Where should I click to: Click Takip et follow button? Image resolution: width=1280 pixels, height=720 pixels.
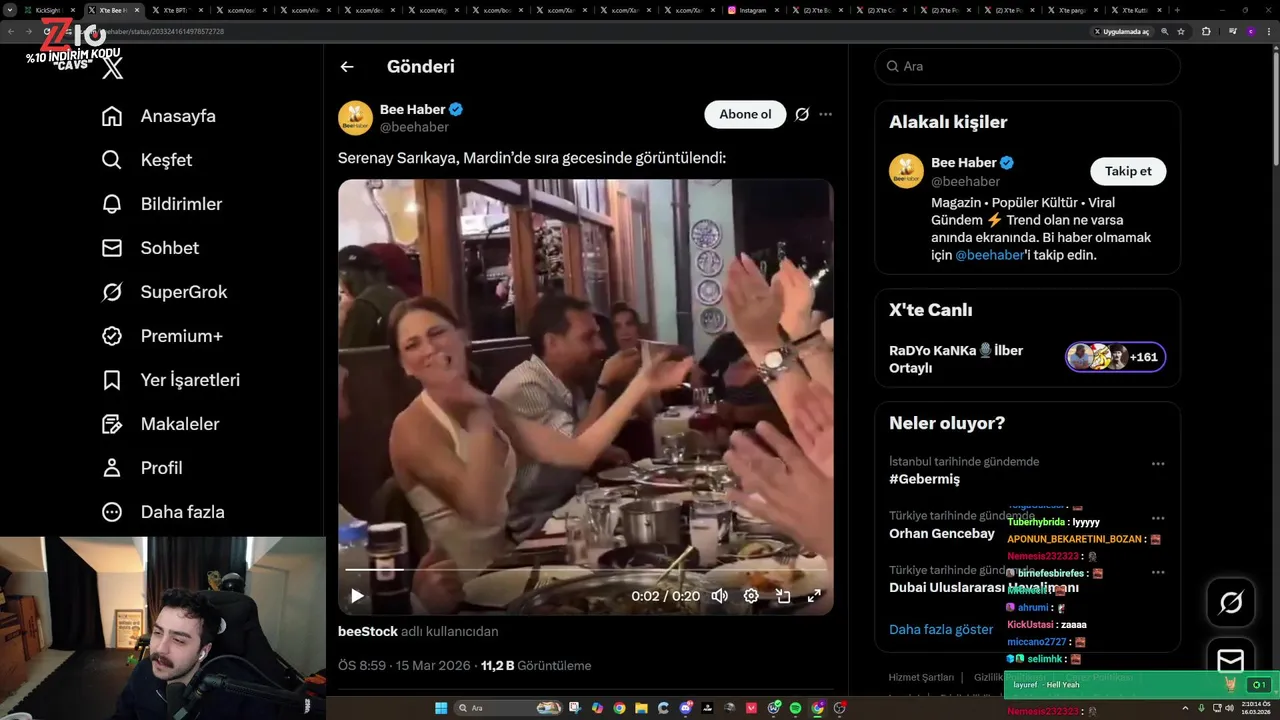point(1128,171)
